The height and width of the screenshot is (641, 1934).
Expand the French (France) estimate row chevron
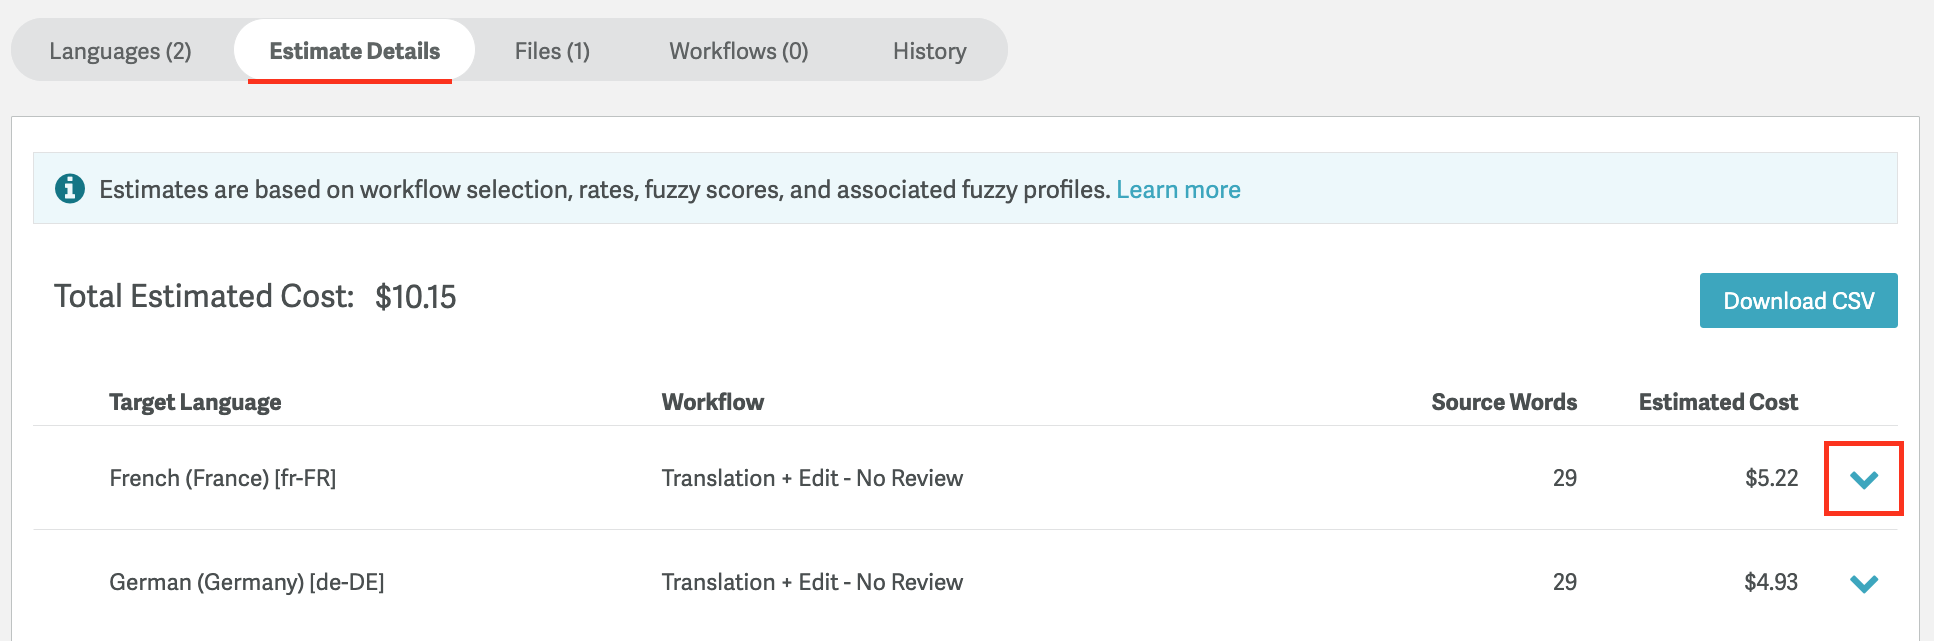(1863, 479)
